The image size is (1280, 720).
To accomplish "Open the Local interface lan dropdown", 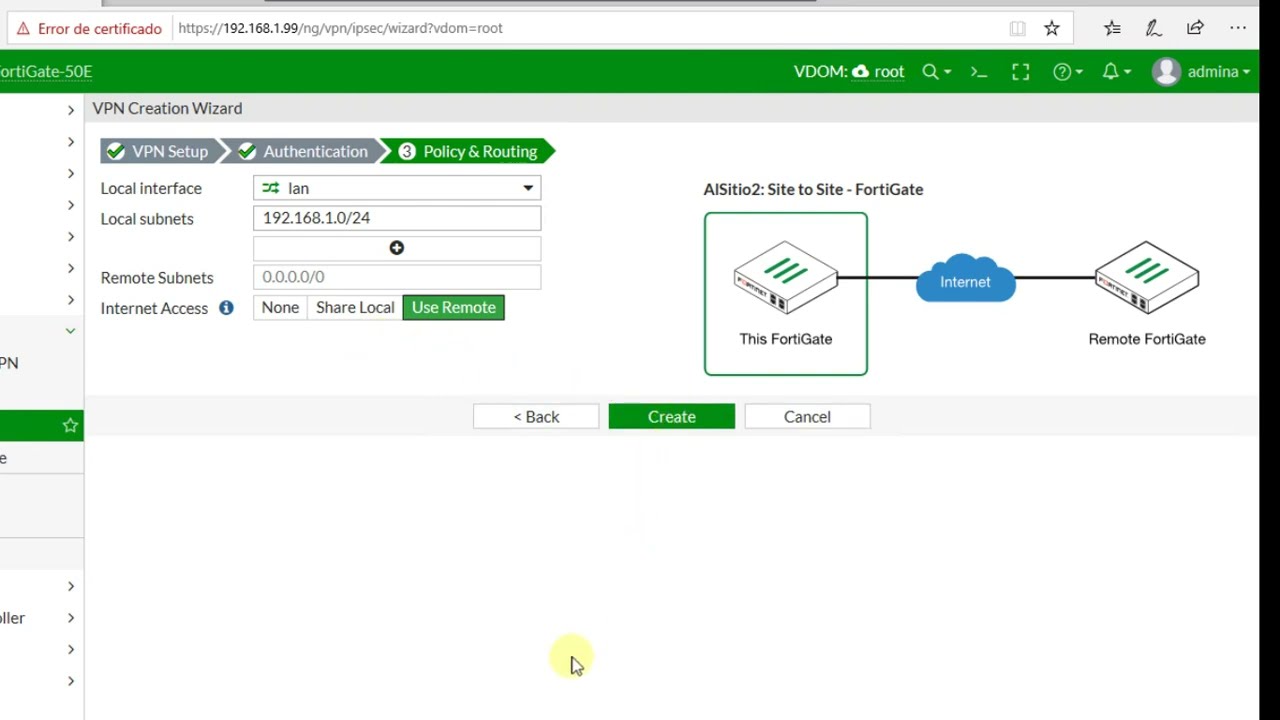I will [397, 188].
